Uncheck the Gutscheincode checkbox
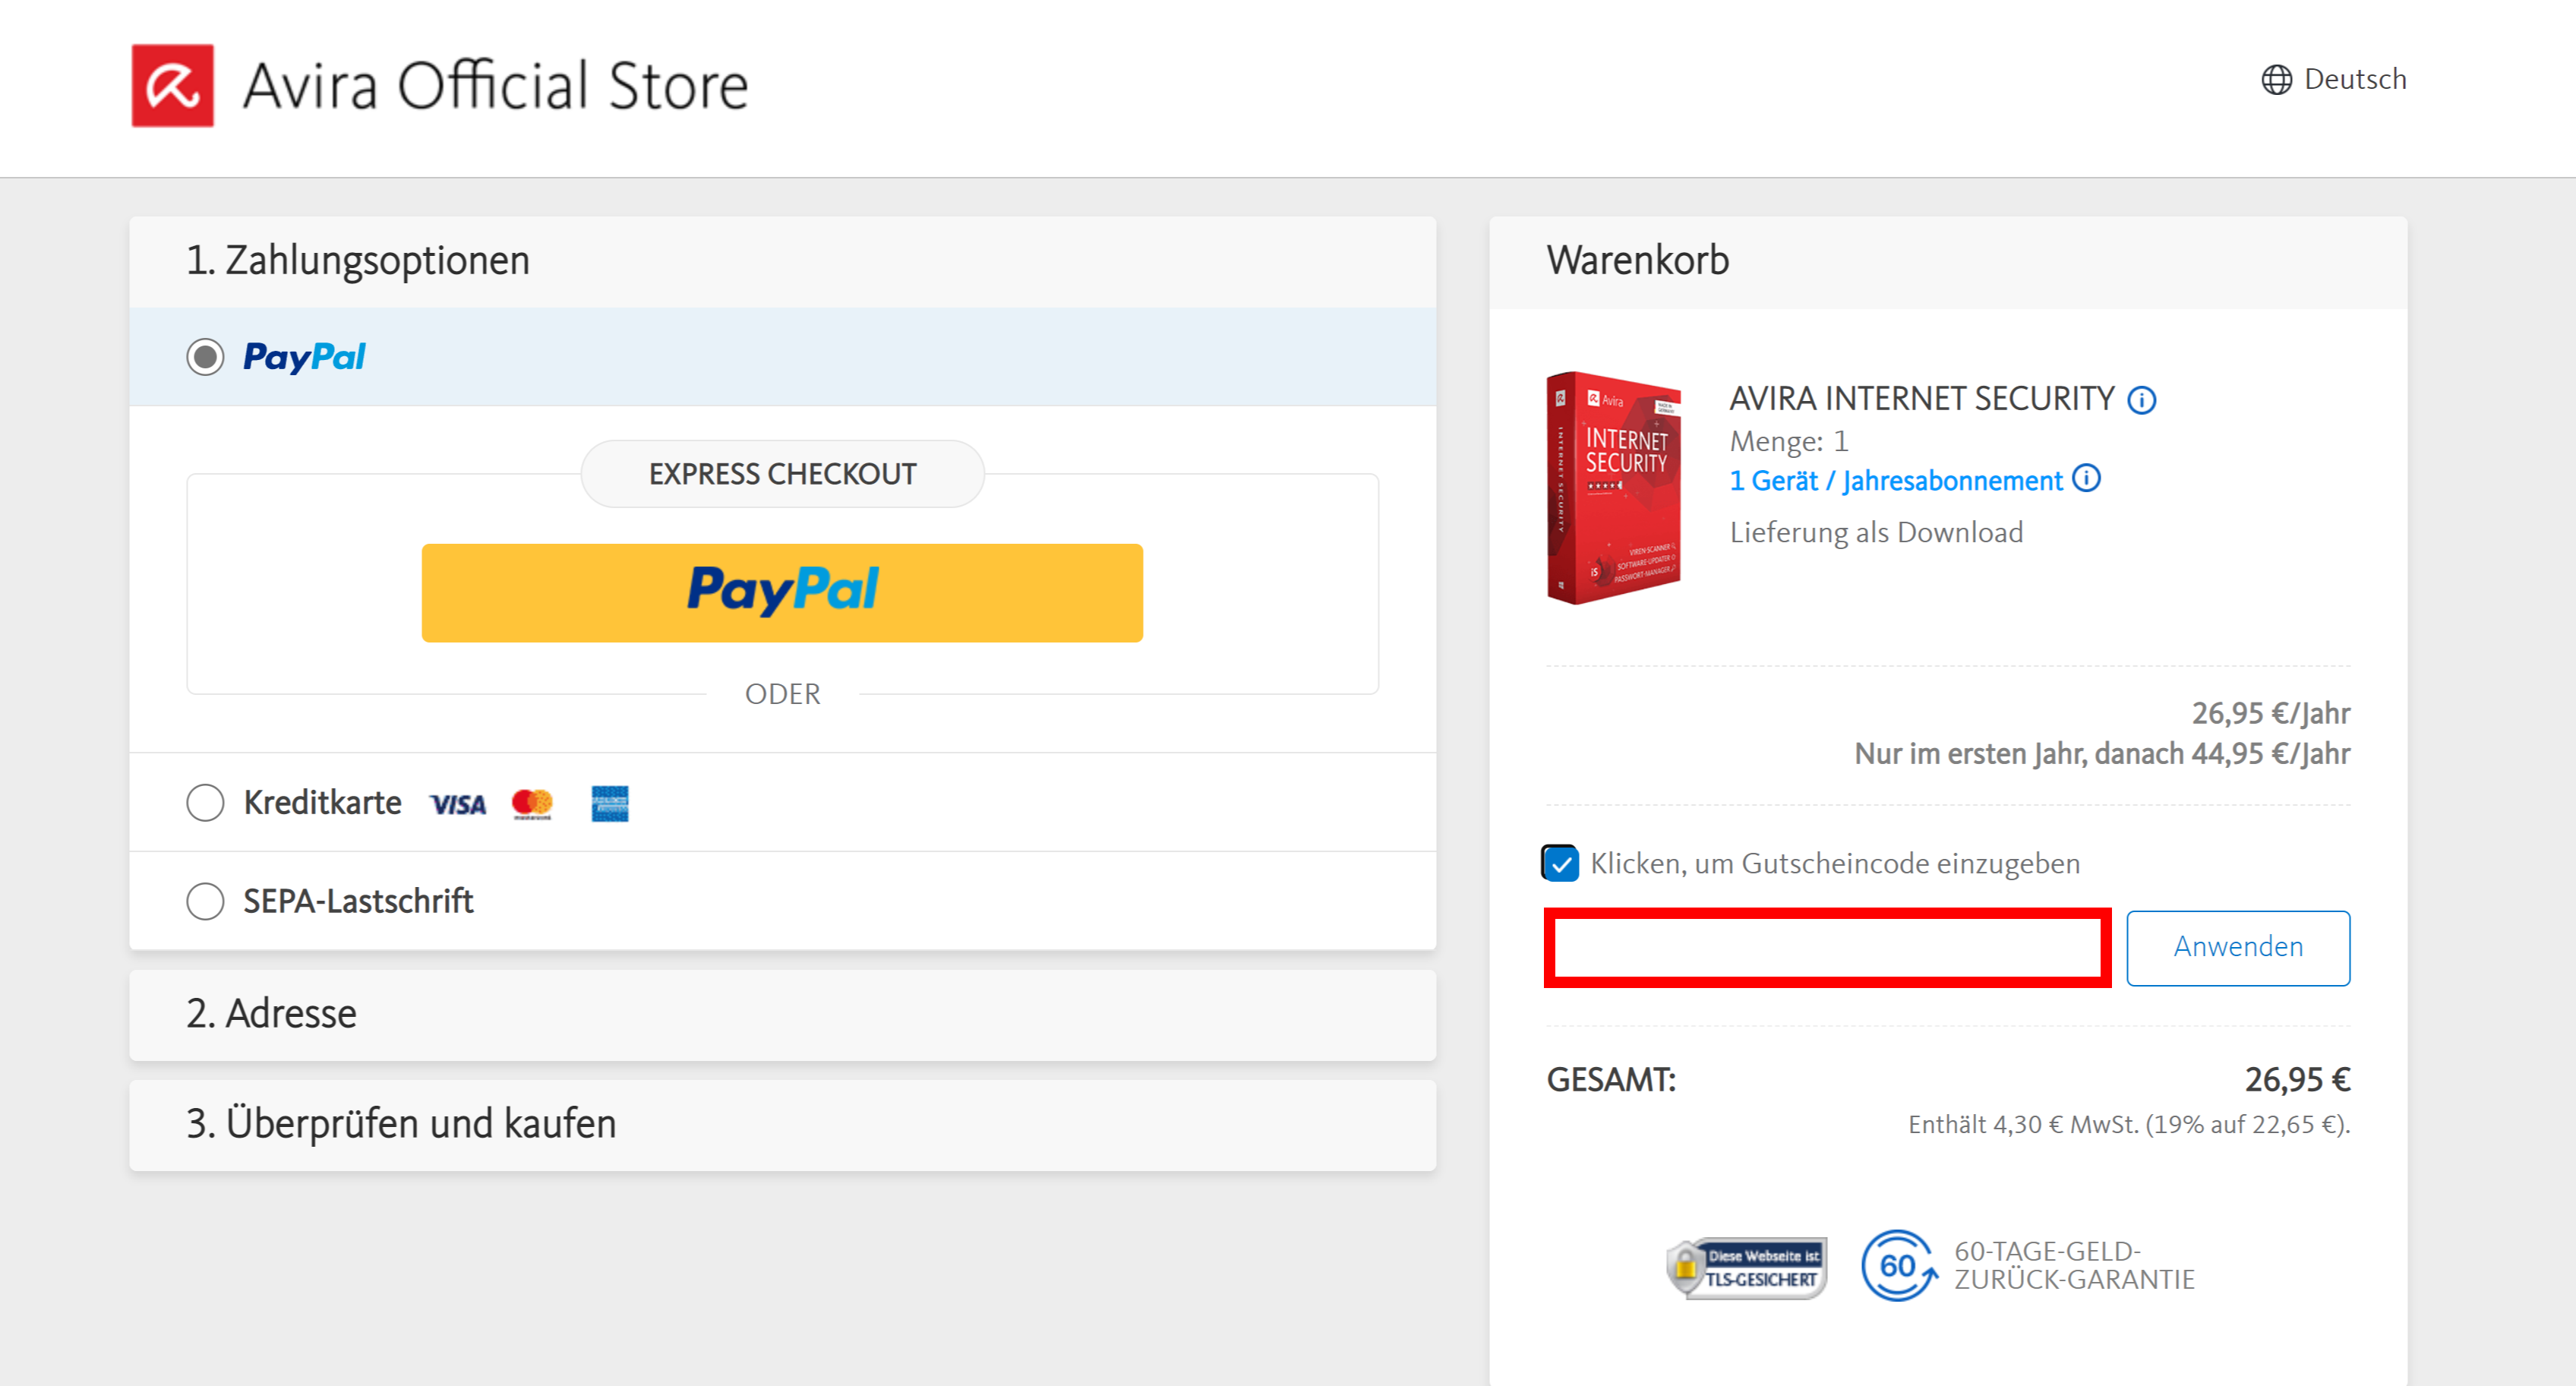 (1560, 863)
